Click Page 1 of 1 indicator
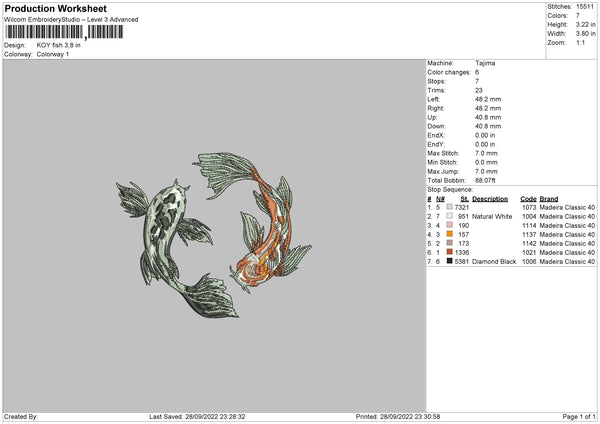Screen dimensions: 600x424 [579, 416]
